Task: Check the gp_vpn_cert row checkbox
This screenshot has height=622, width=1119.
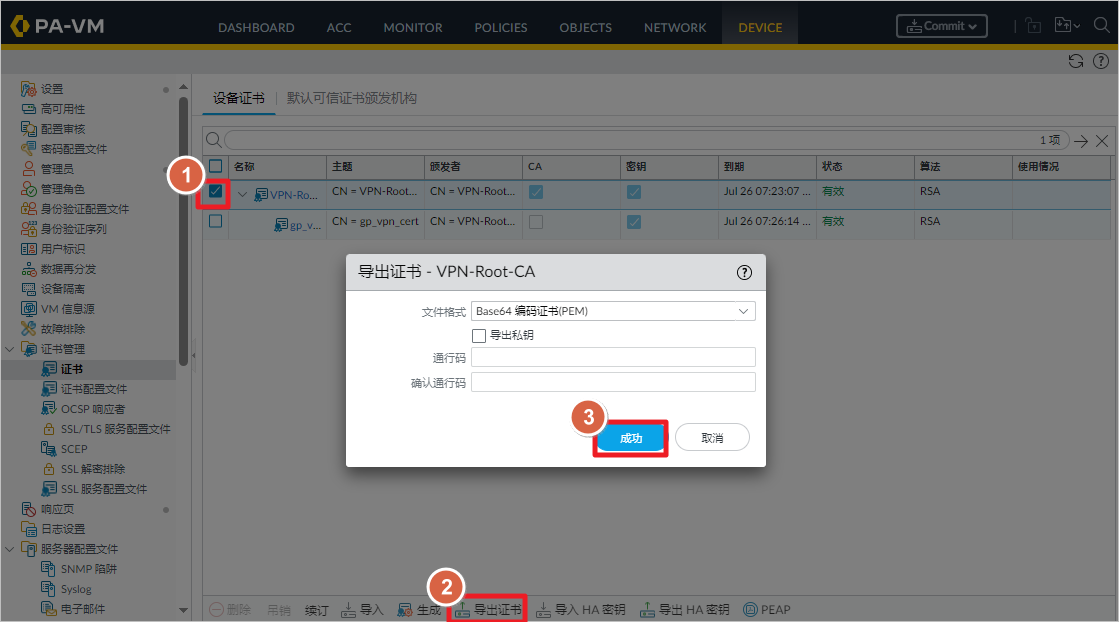Action: tap(216, 221)
